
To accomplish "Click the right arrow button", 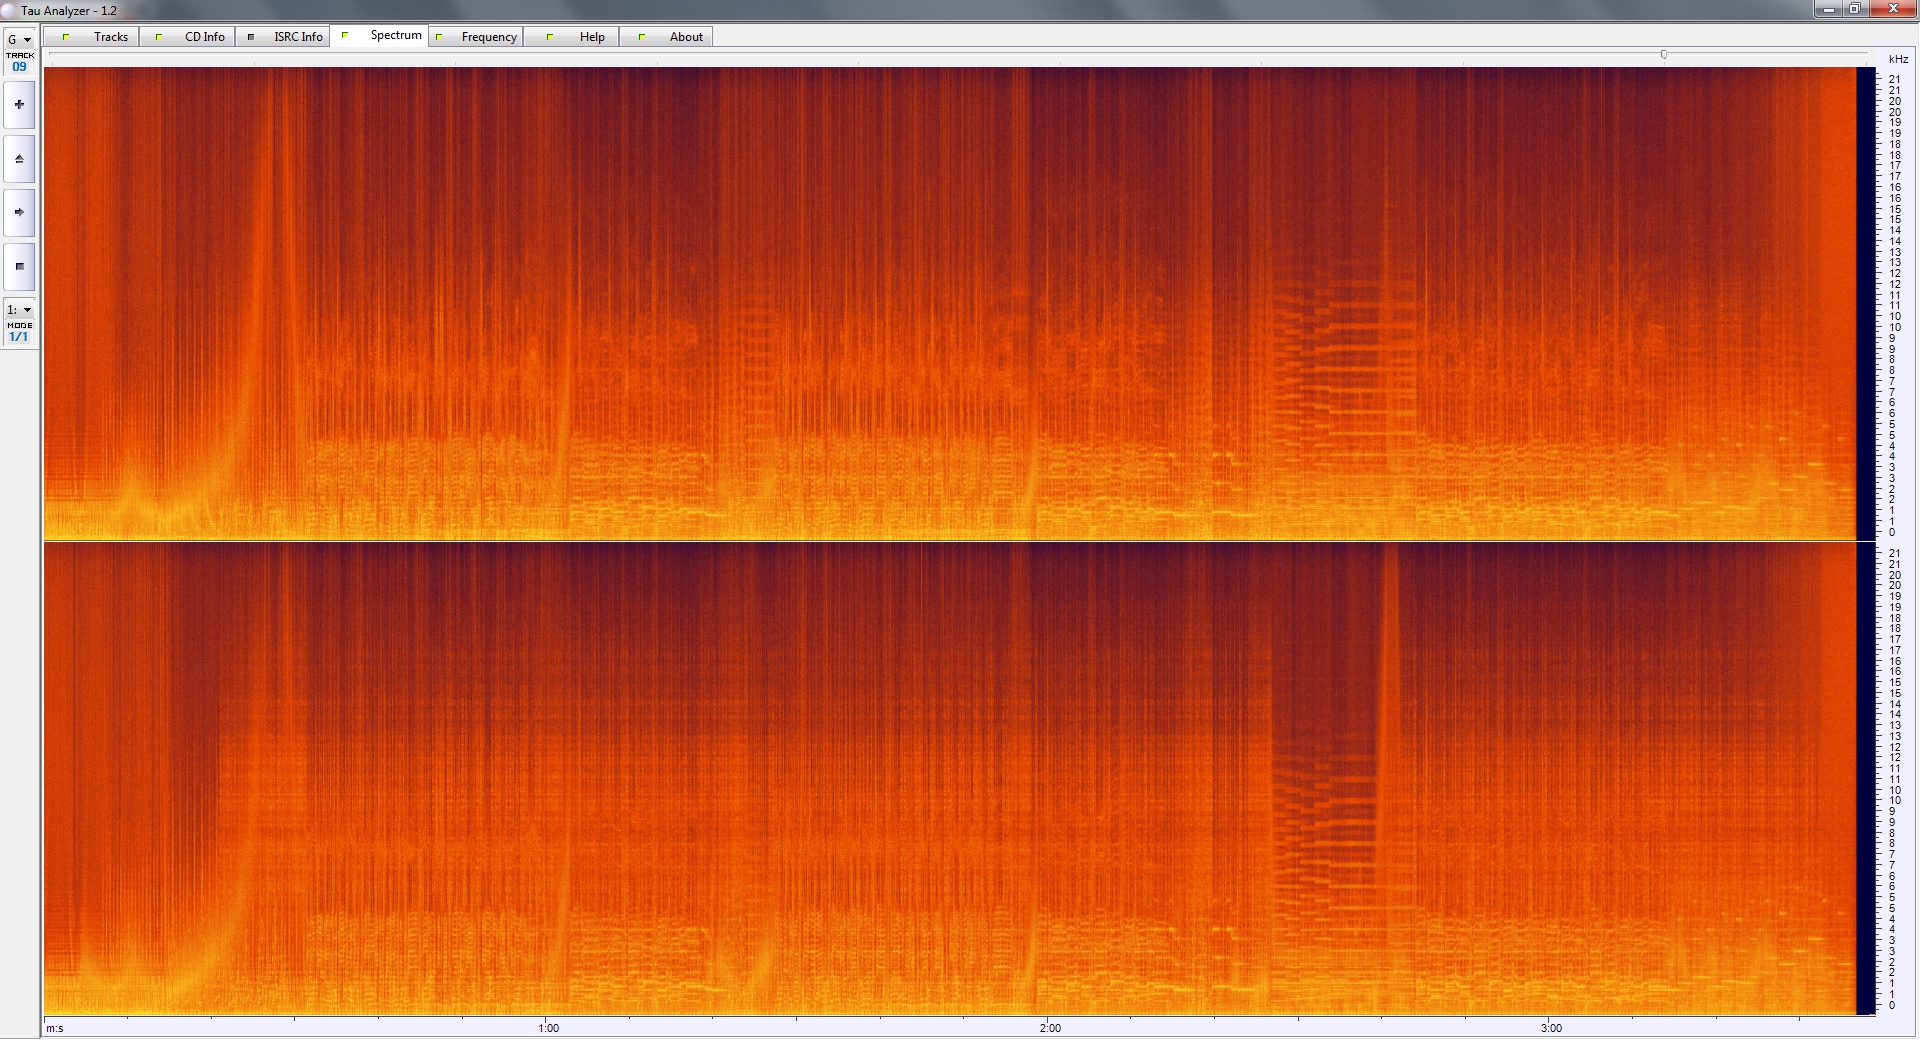I will click(x=19, y=212).
